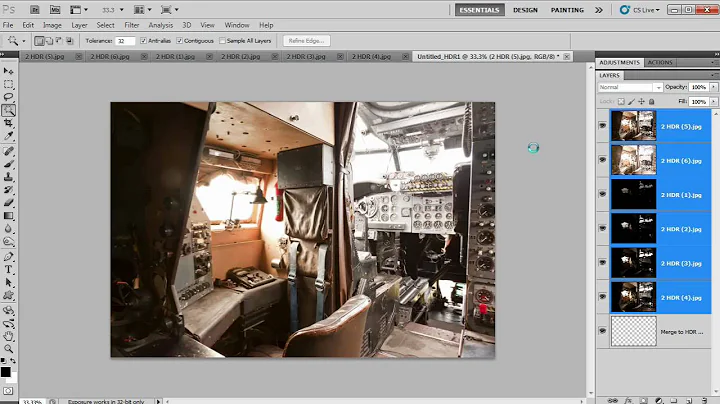
Task: Switch to the 2 HDR (6).jpg document tab
Action: [x=110, y=56]
